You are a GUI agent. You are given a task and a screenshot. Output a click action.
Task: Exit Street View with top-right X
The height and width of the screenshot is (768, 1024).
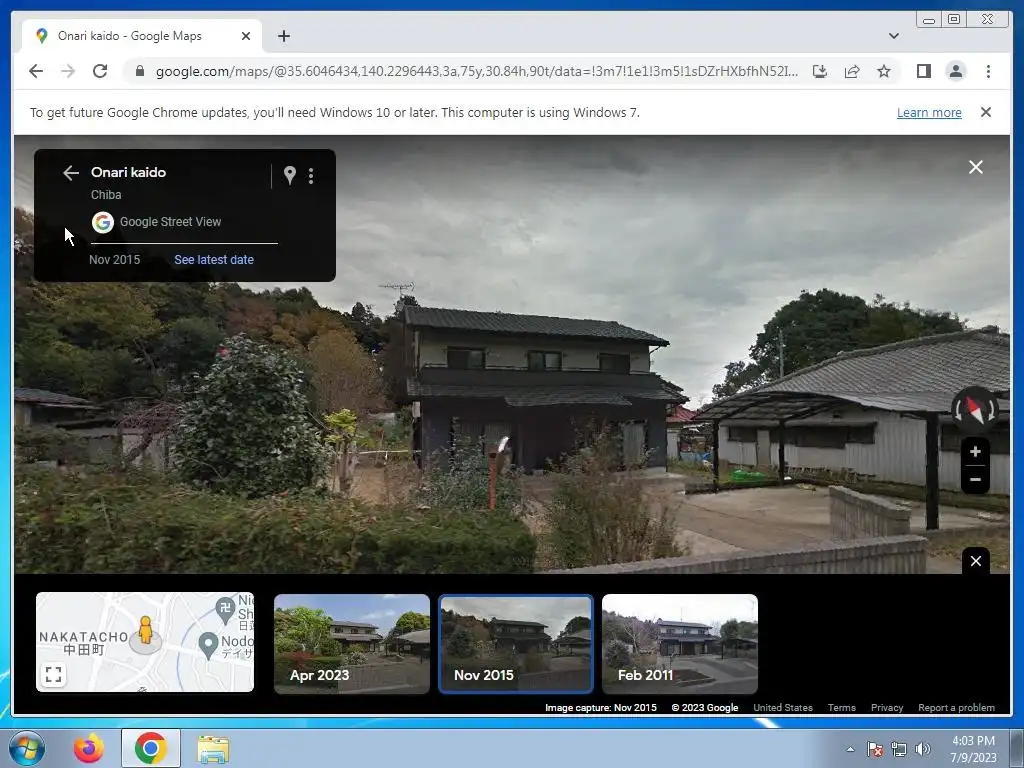975,167
